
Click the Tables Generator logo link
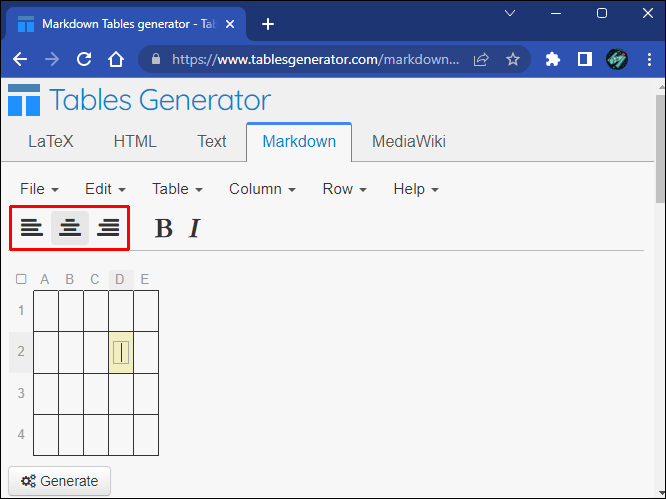[x=140, y=100]
